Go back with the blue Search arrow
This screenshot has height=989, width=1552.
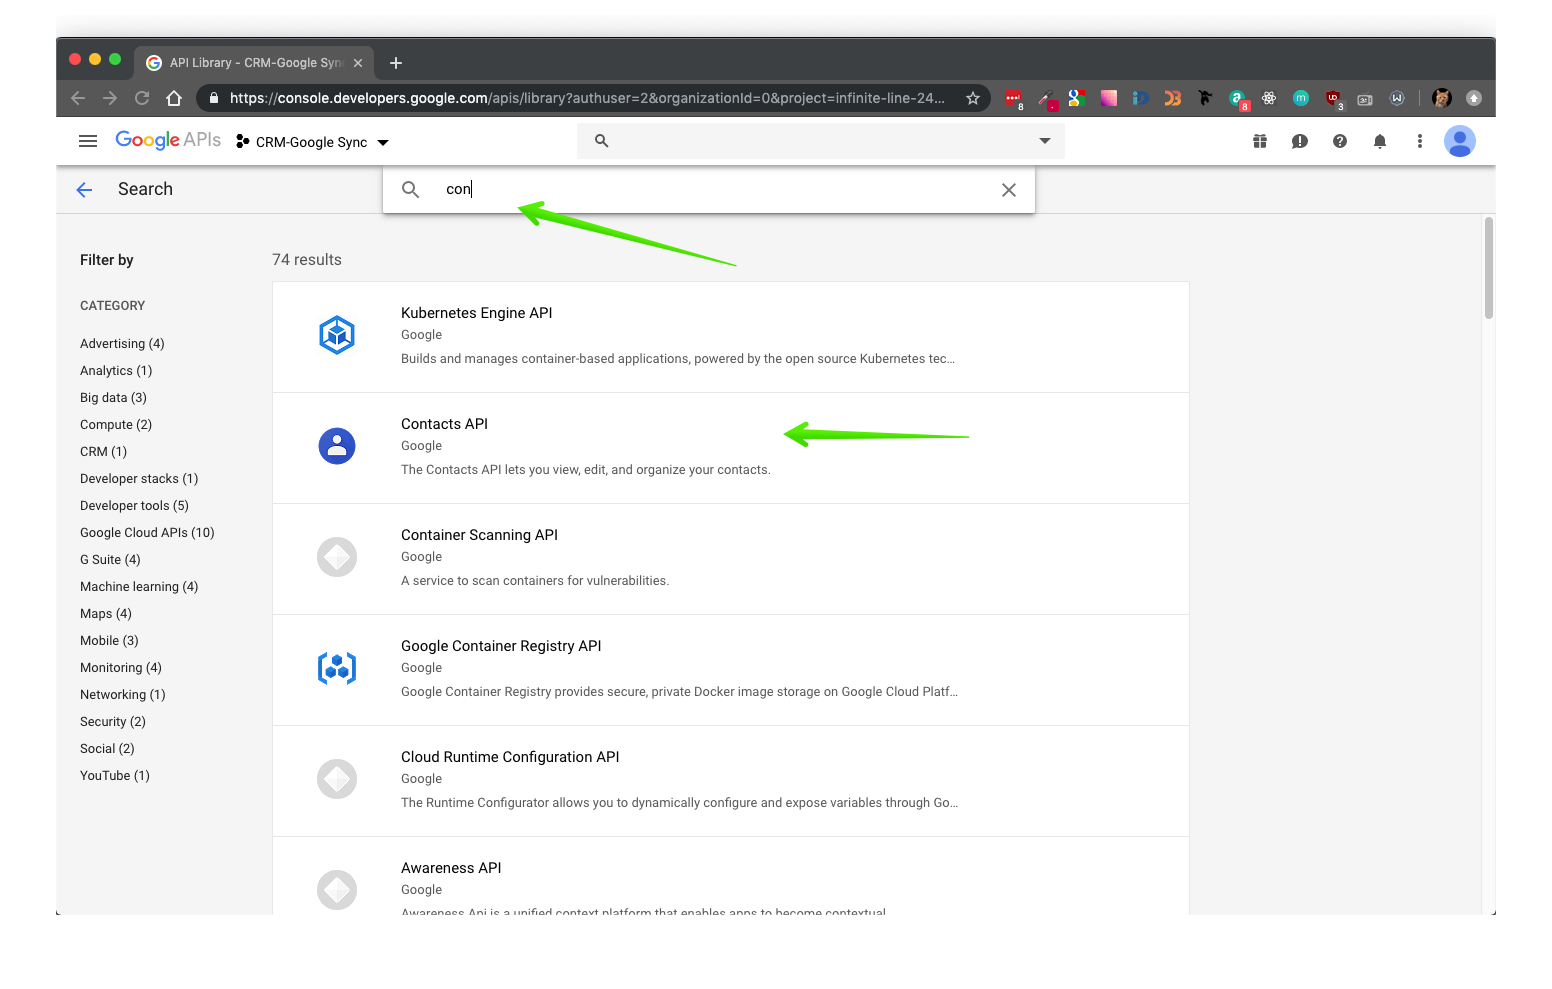click(84, 190)
